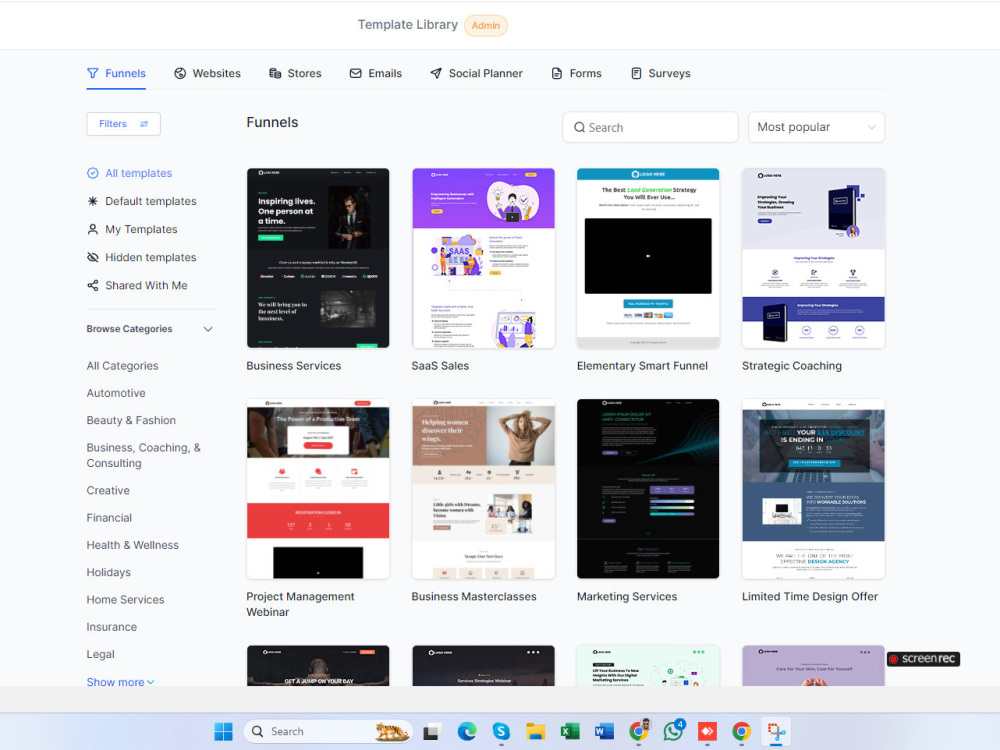Open the Most popular sort dropdown
This screenshot has width=1000, height=750.
click(x=816, y=128)
